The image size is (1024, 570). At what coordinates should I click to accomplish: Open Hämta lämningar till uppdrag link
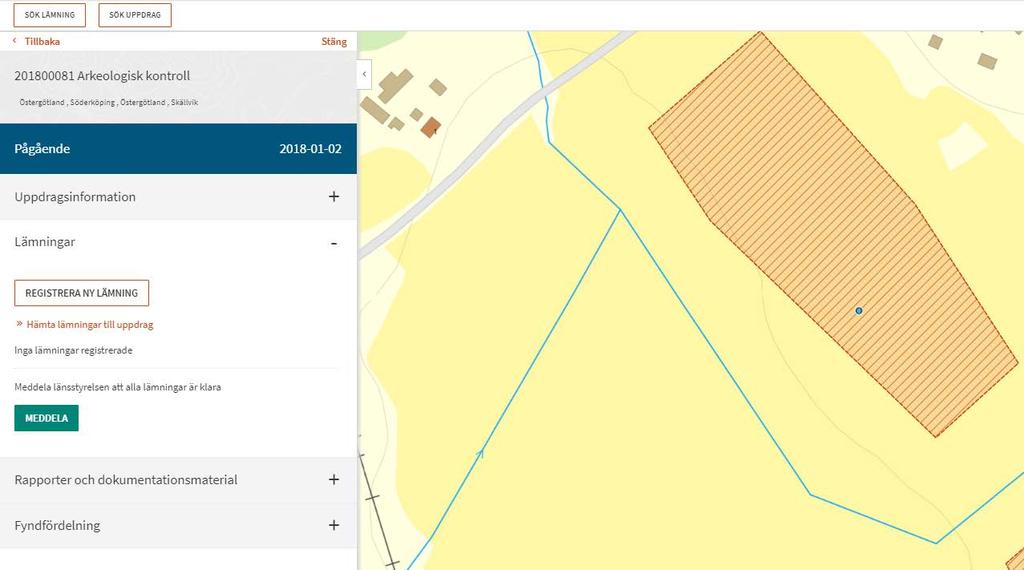tap(90, 325)
